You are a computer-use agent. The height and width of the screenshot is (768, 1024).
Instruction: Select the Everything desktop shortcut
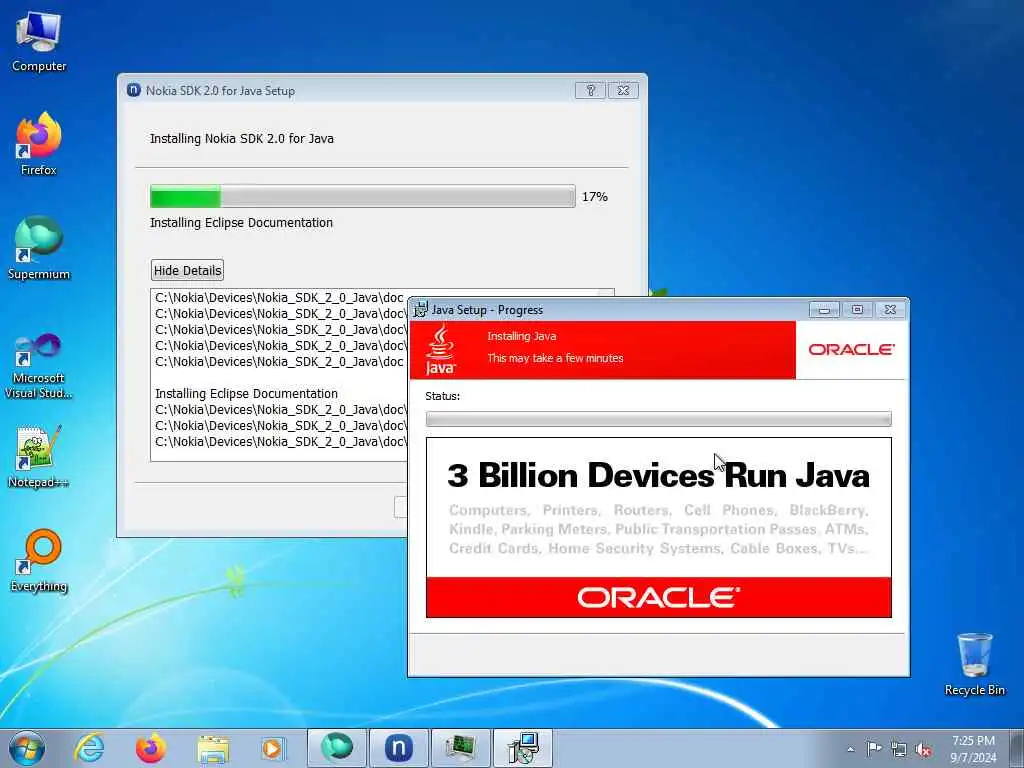[39, 560]
